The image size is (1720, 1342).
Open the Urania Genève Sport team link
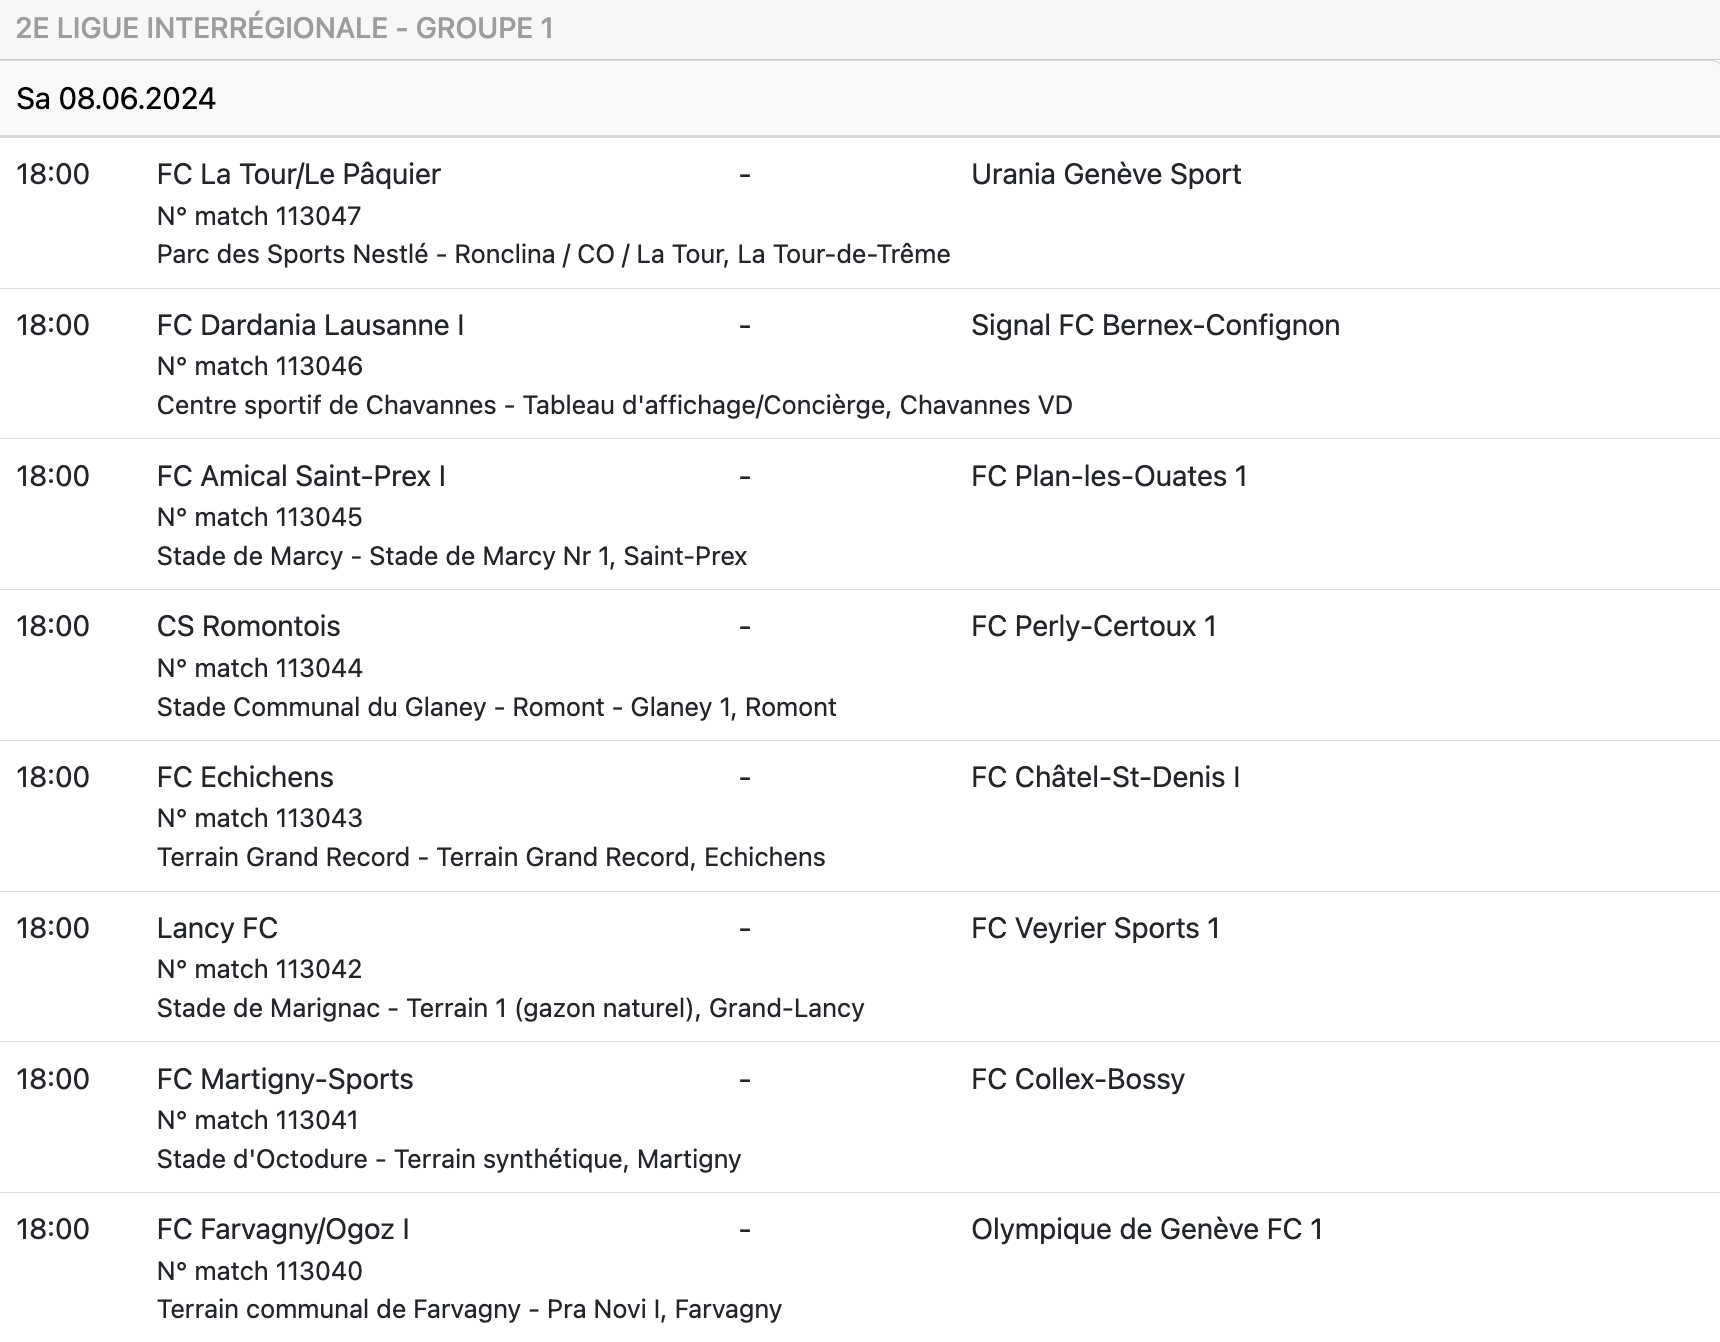click(1105, 174)
